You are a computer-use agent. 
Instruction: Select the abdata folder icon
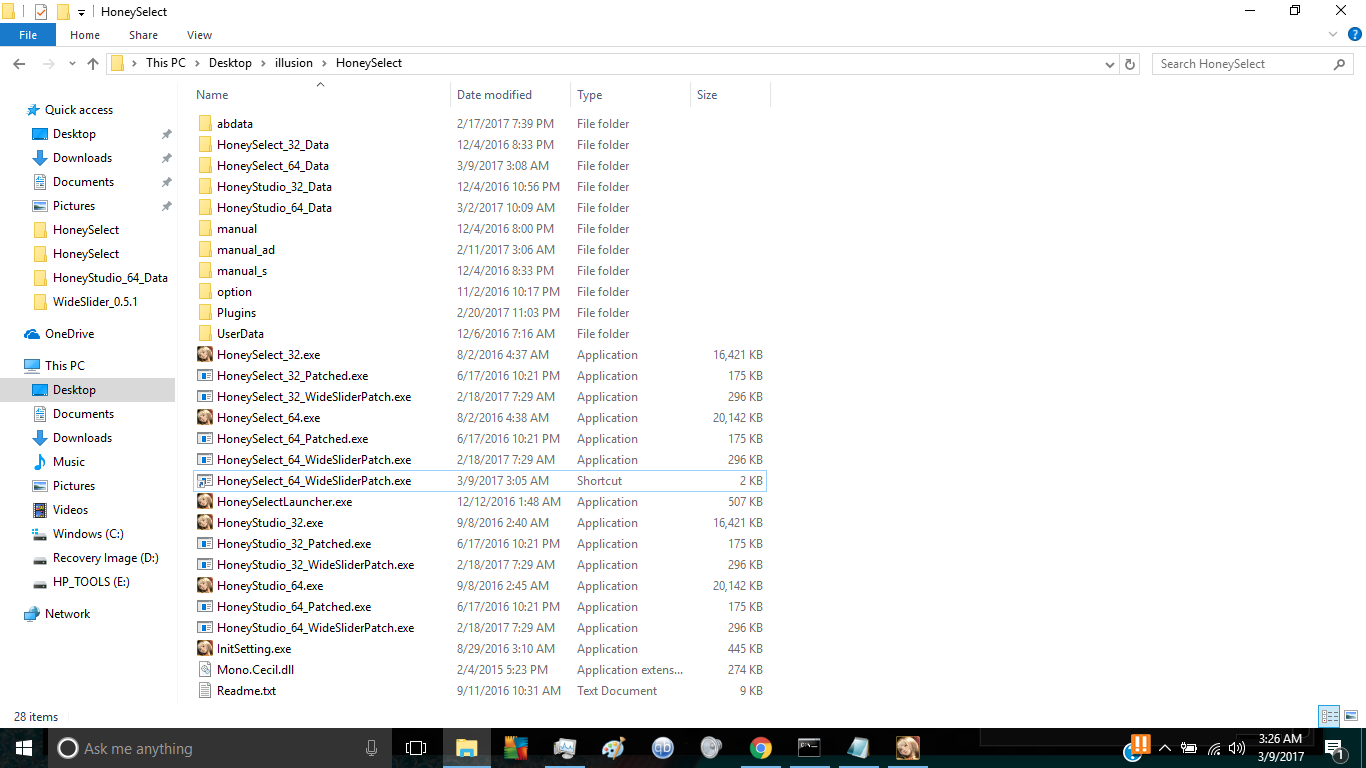point(205,124)
